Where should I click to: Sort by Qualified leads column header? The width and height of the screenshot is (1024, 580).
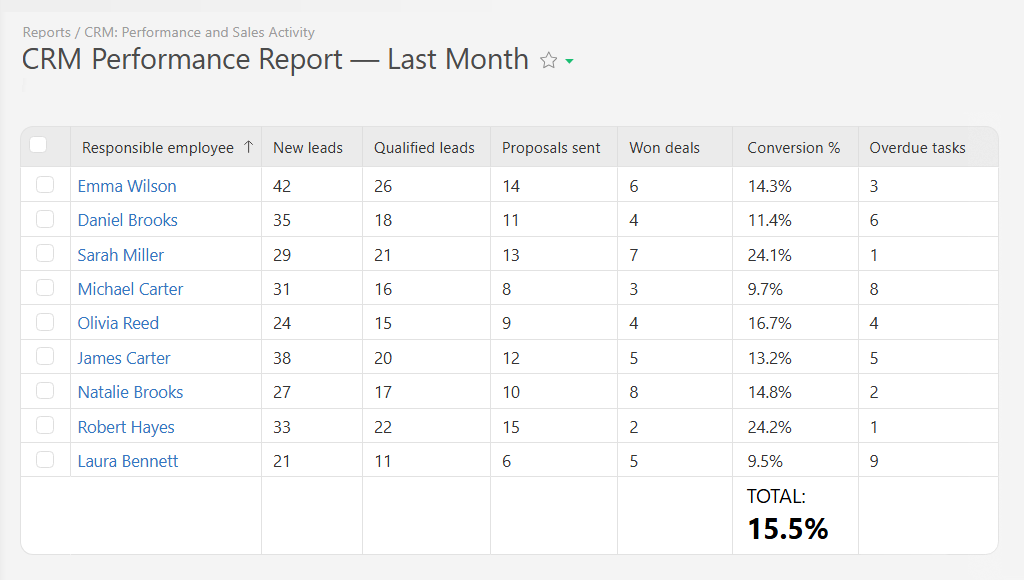click(x=424, y=148)
